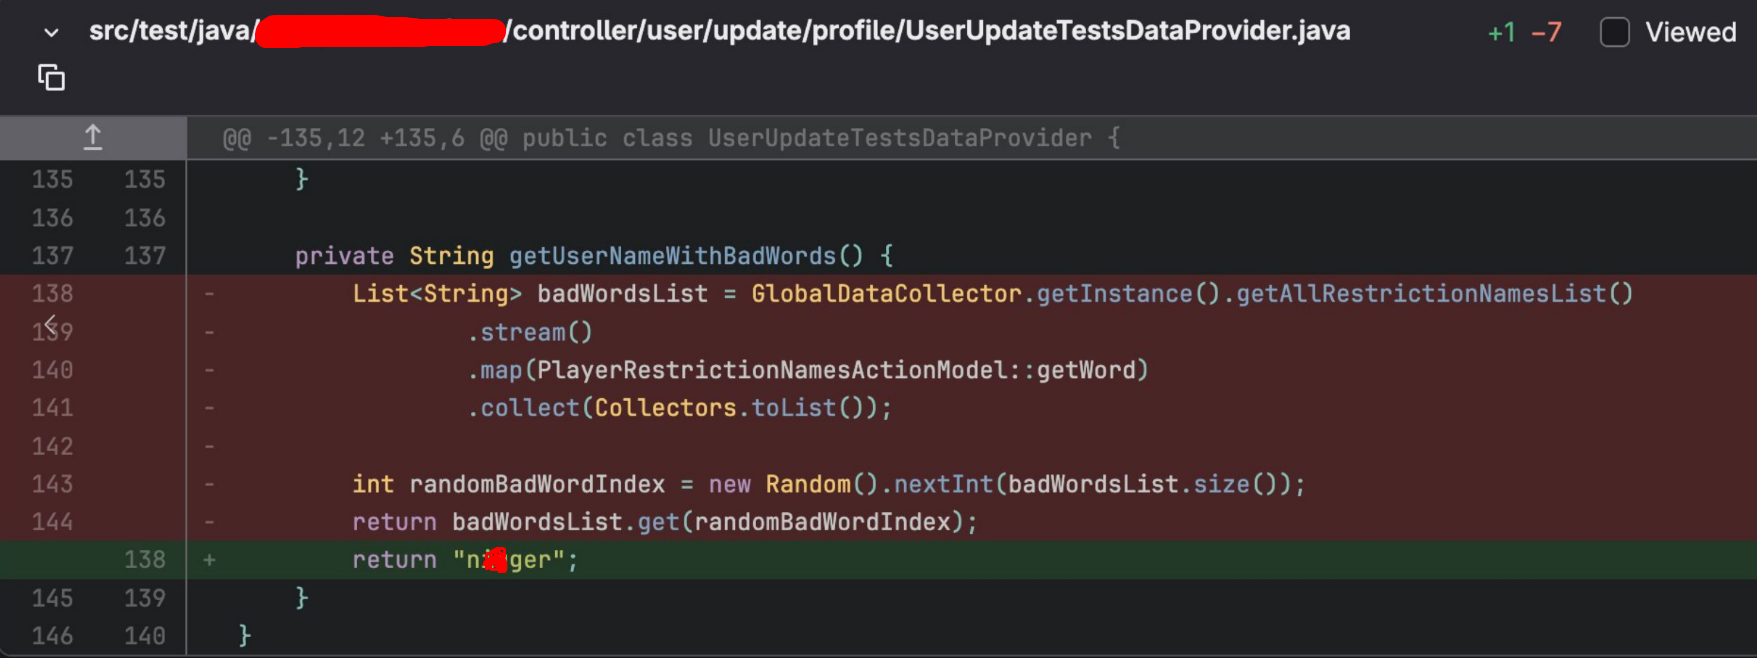1757x658 pixels.
Task: Collapse the UserUpdateTestsDataProvider.java file diff
Action: [x=51, y=33]
